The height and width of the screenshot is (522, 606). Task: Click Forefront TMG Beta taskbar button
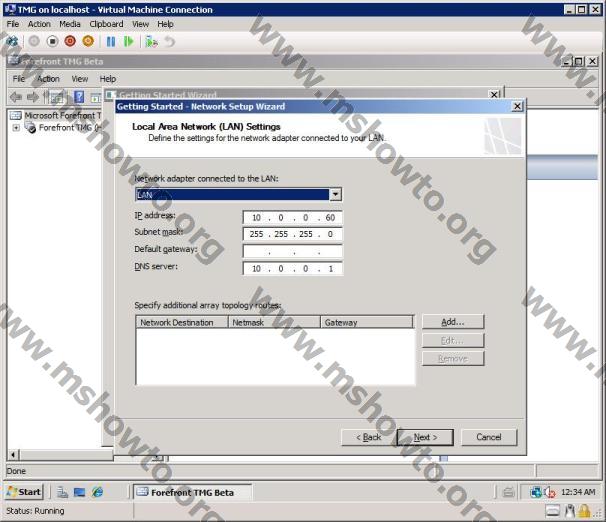192,492
